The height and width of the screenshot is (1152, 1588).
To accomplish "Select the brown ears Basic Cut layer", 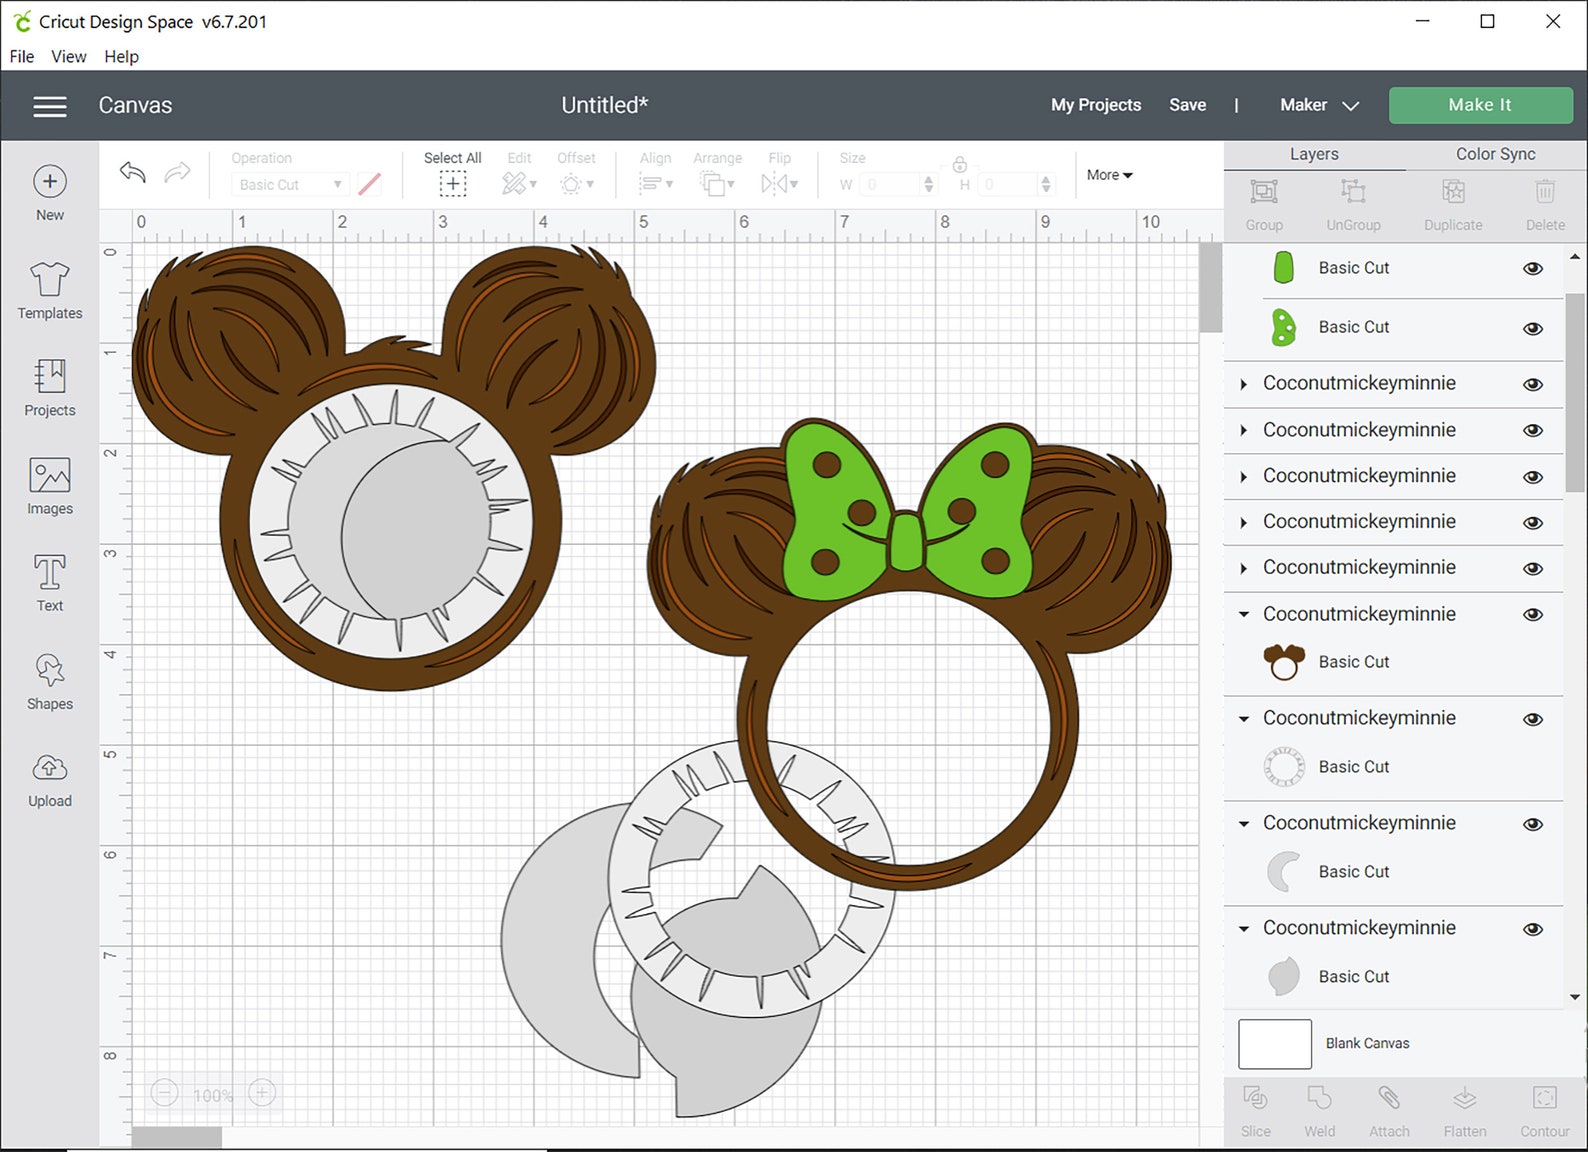I will 1394,662.
